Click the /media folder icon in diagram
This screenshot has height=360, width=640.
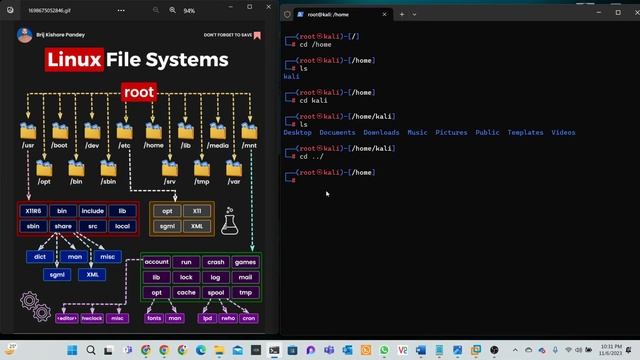(218, 131)
